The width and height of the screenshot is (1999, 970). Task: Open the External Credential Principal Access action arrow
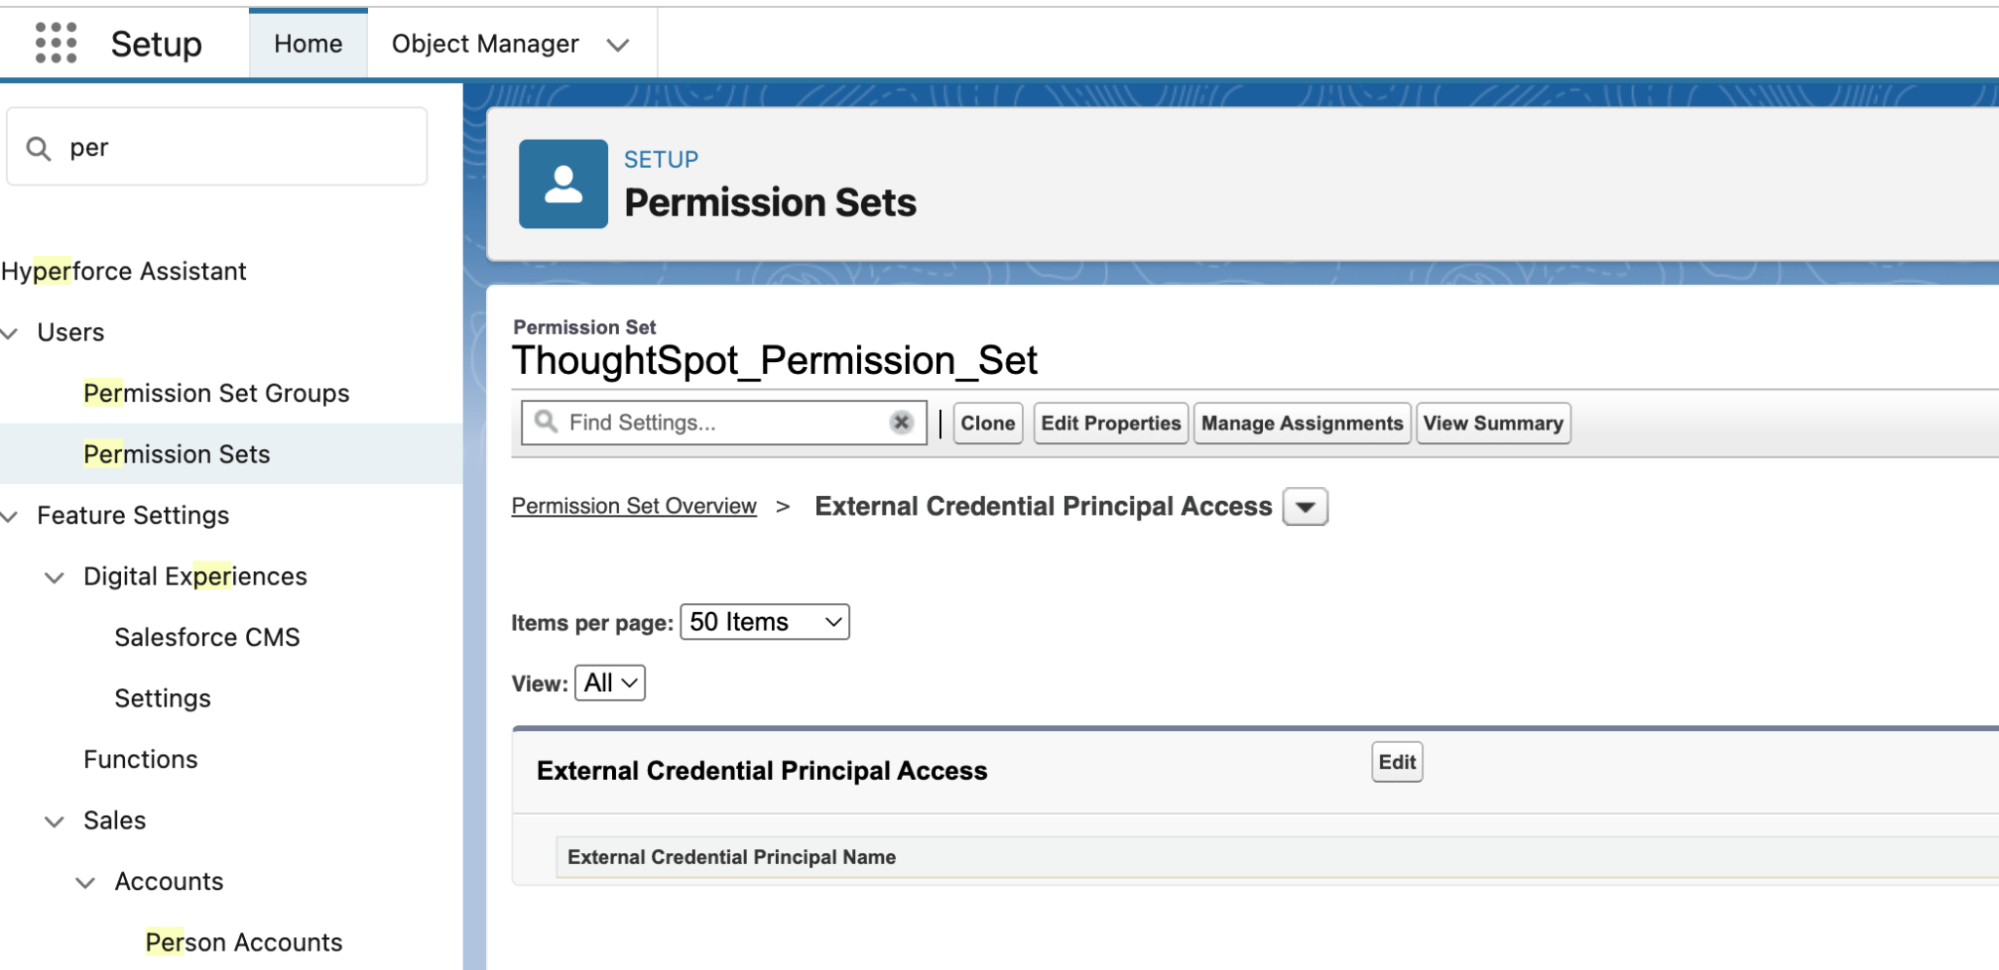pyautogui.click(x=1304, y=506)
